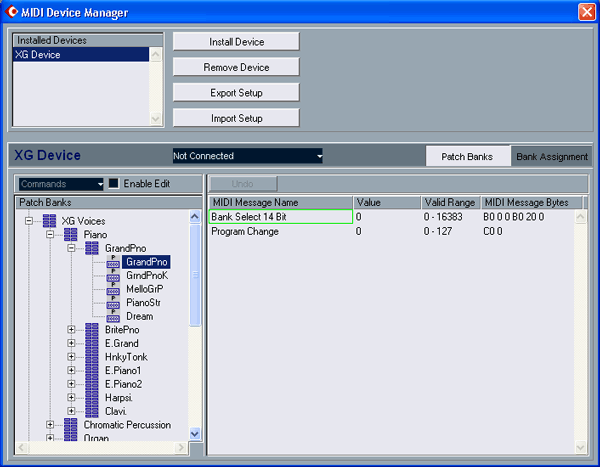Image resolution: width=600 pixels, height=467 pixels.
Task: Click the HnkyTonk bank icon
Action: tap(92, 357)
